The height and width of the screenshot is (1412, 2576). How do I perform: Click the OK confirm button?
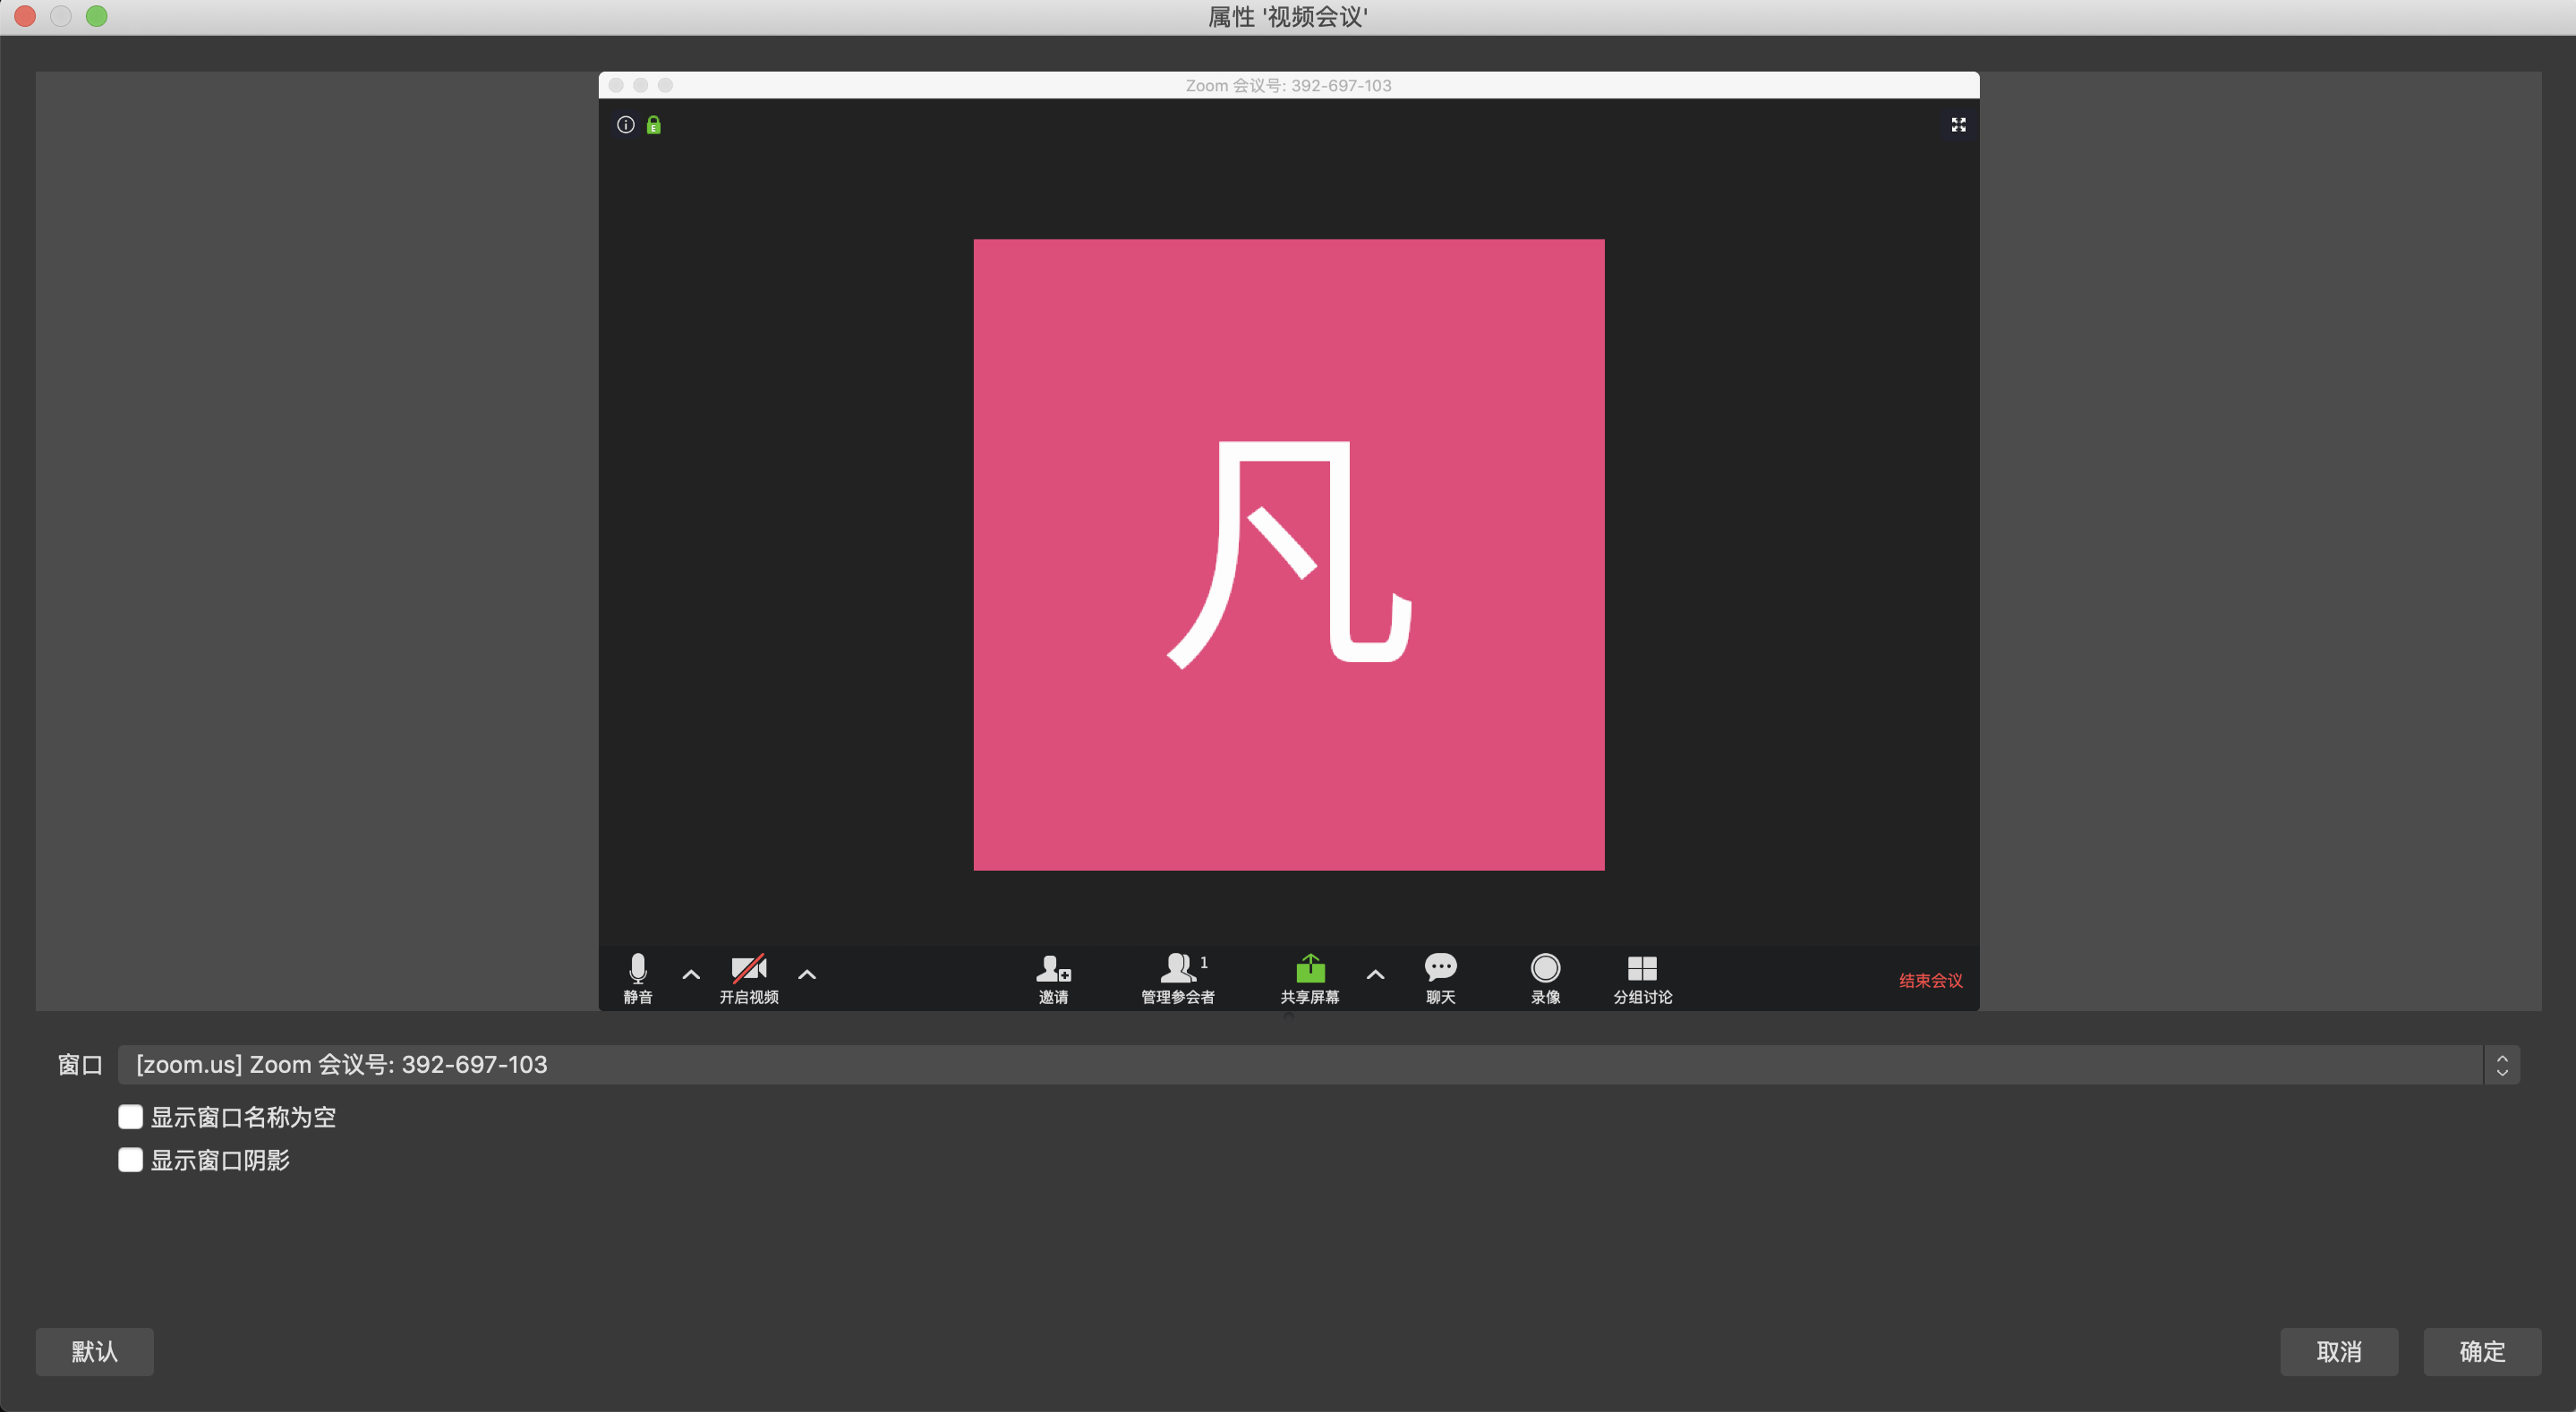[2481, 1351]
